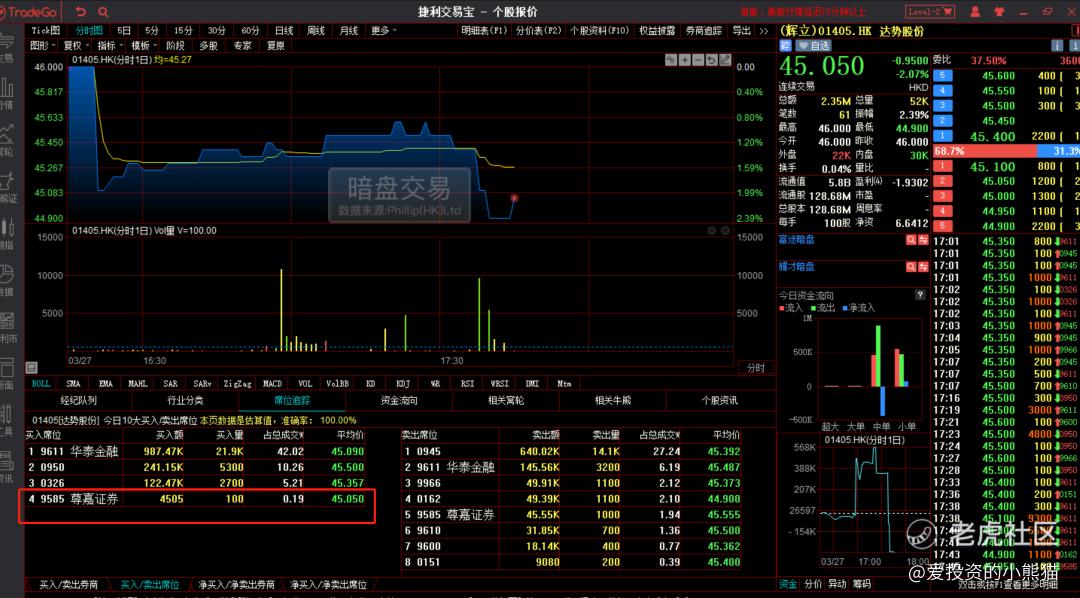Click the 多股 button

[x=209, y=45]
